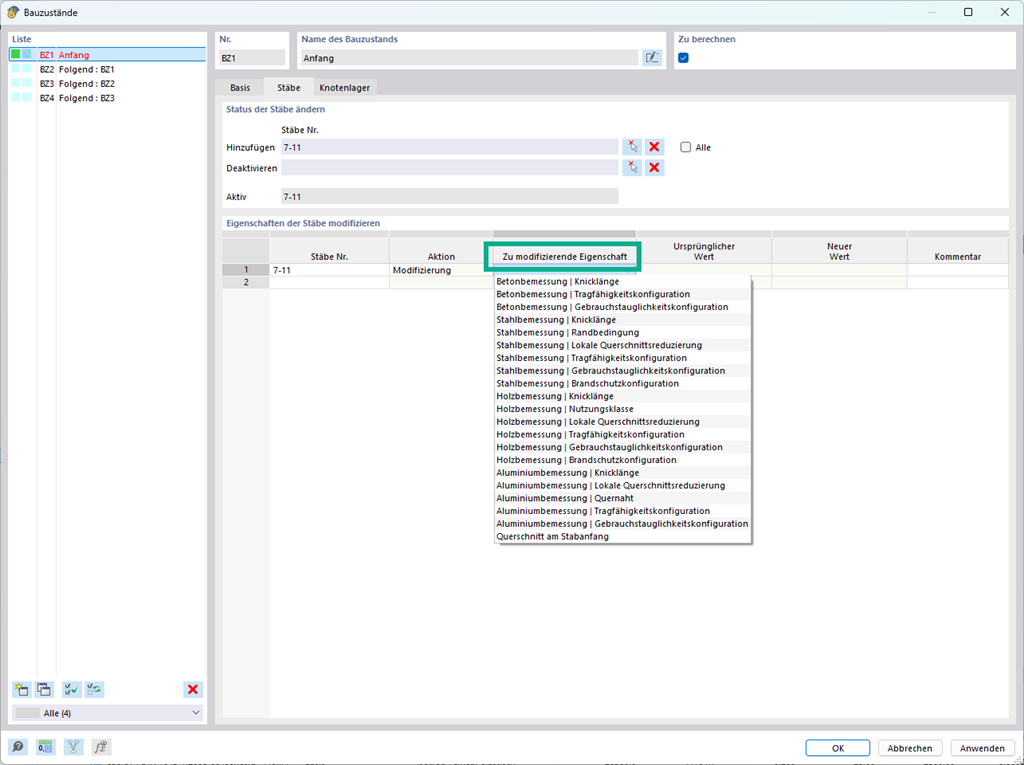The image size is (1024, 765).
Task: Click the Neuer Wert column header
Action: click(839, 252)
